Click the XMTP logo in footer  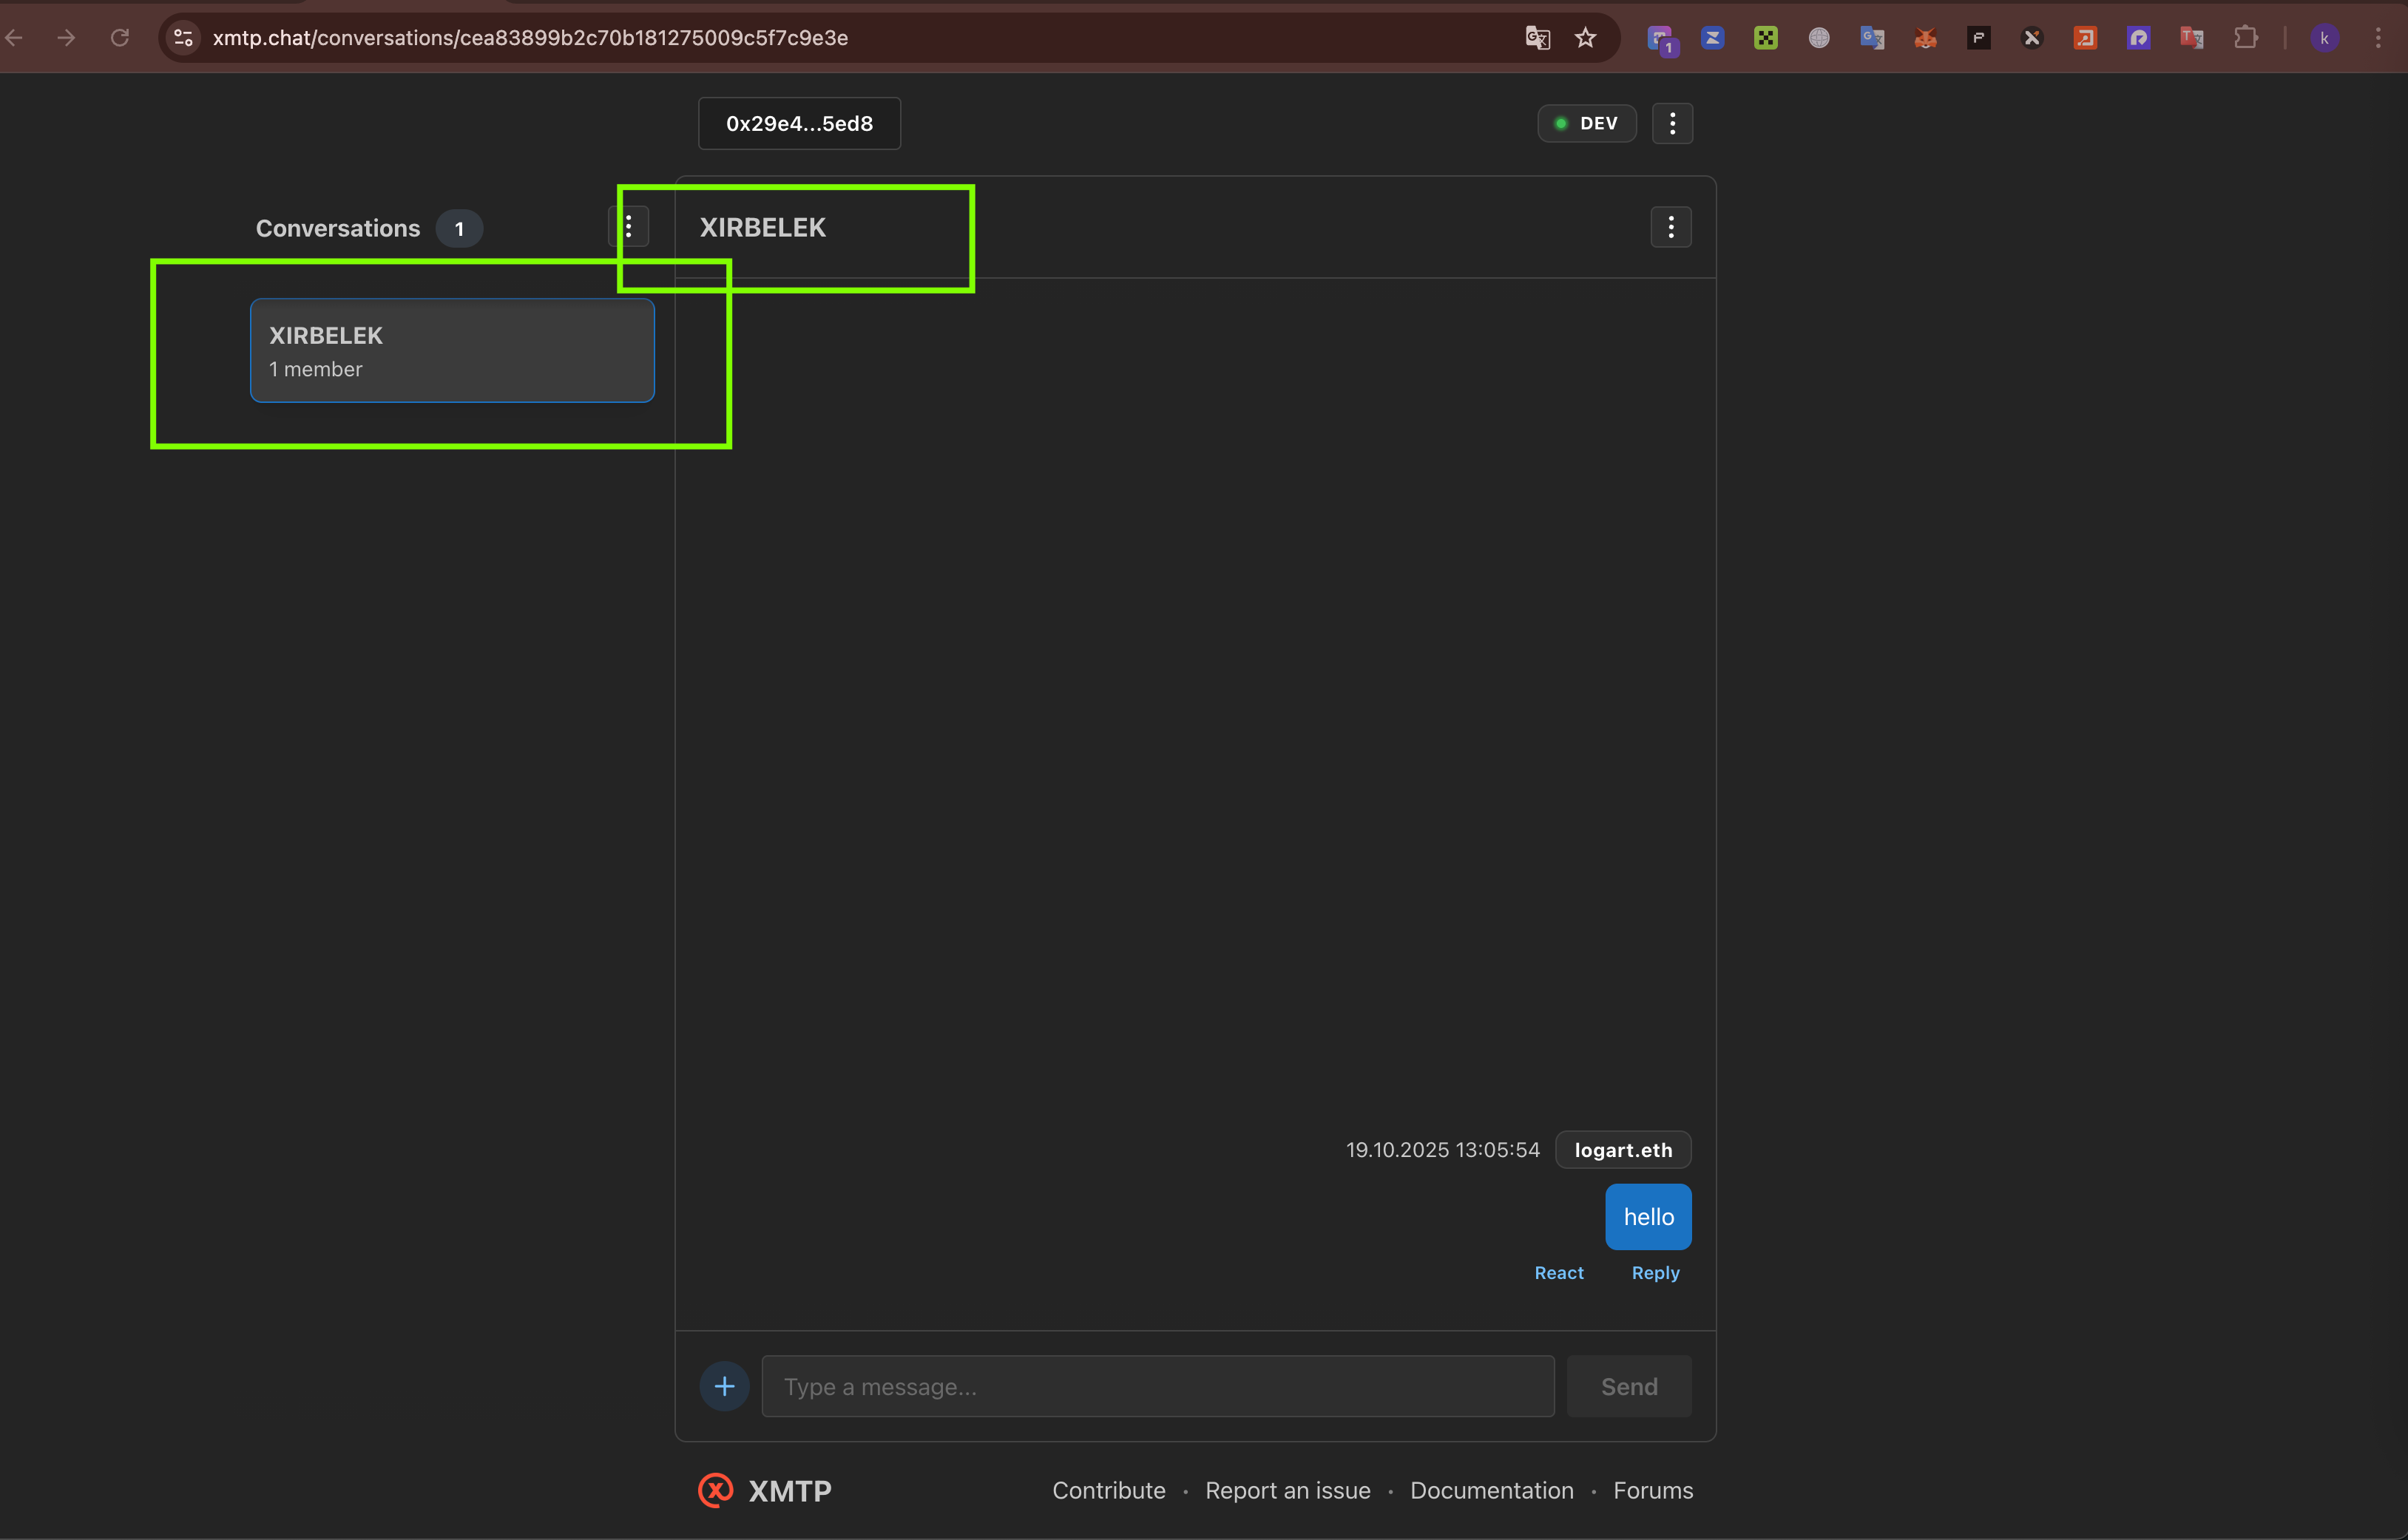[x=765, y=1490]
